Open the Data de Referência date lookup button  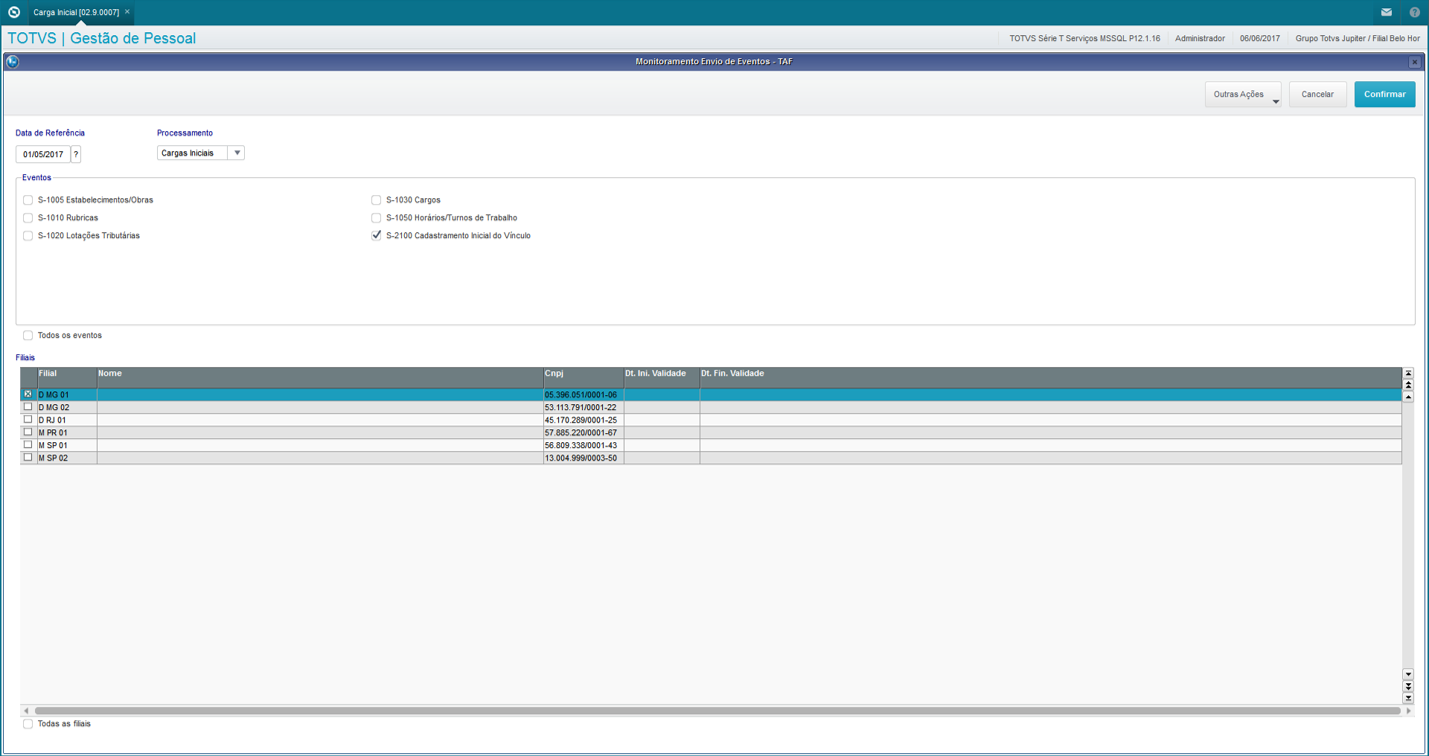coord(76,154)
